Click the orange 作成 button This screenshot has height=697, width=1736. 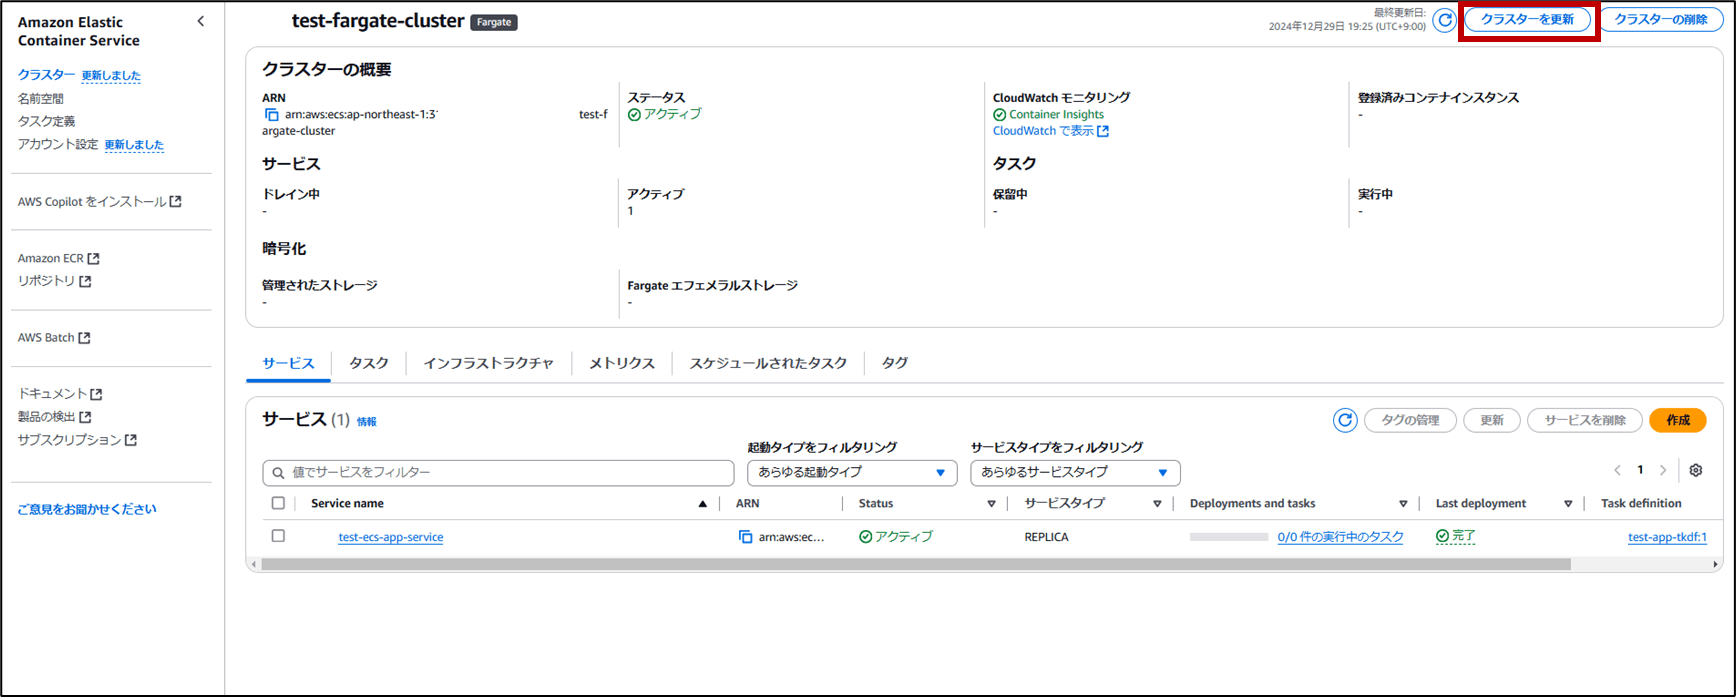click(1678, 420)
